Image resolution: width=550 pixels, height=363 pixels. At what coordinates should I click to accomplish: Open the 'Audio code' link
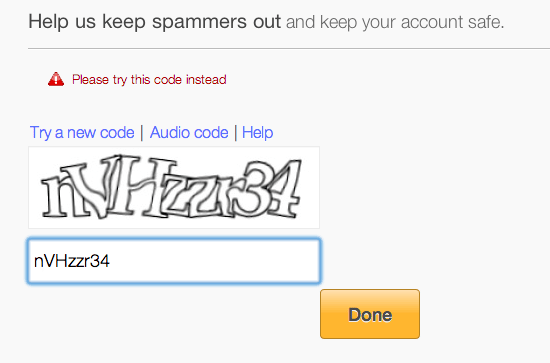coord(189,133)
